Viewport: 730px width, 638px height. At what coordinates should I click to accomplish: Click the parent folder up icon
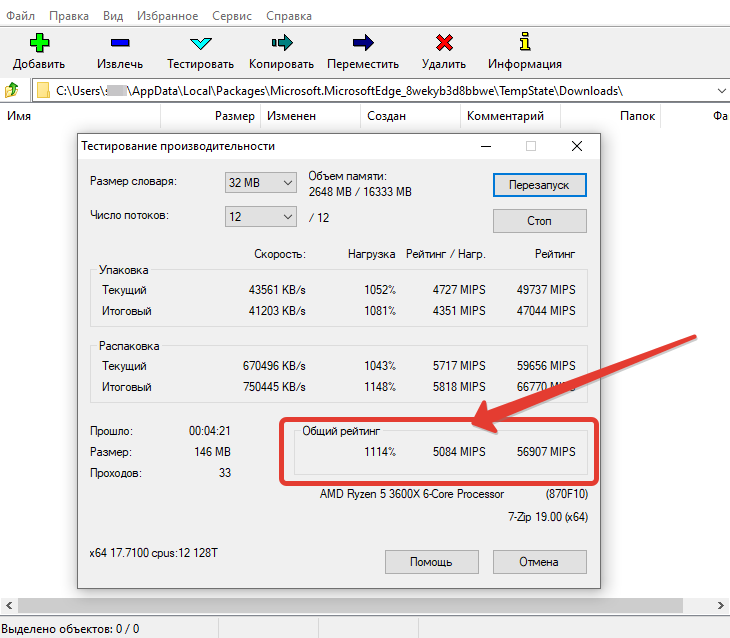pyautogui.click(x=13, y=91)
